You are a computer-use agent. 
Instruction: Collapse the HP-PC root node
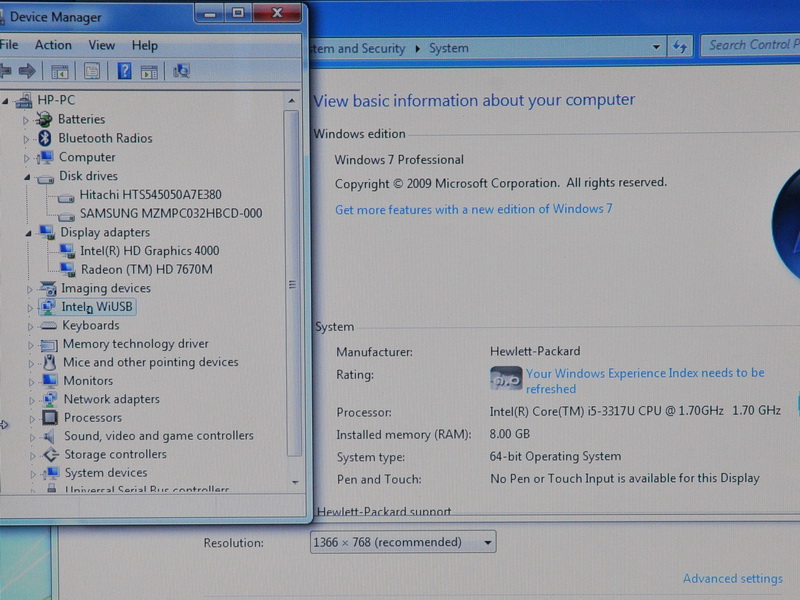pos(6,101)
